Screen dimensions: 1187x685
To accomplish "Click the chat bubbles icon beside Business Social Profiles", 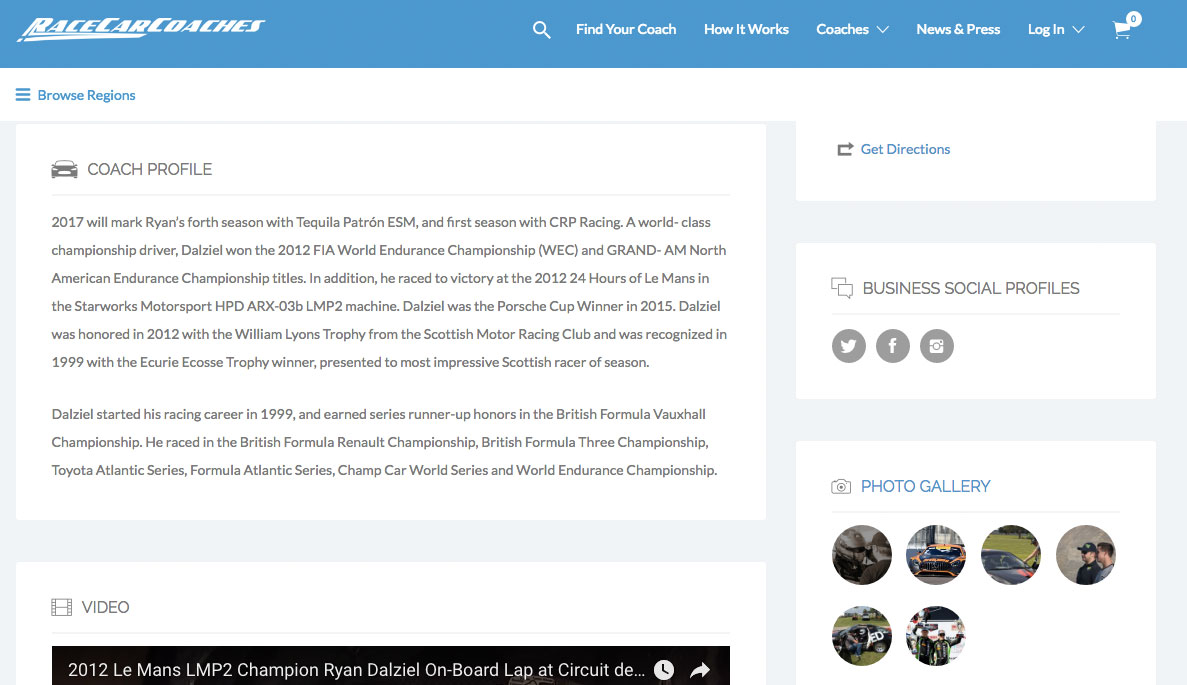I will point(842,288).
